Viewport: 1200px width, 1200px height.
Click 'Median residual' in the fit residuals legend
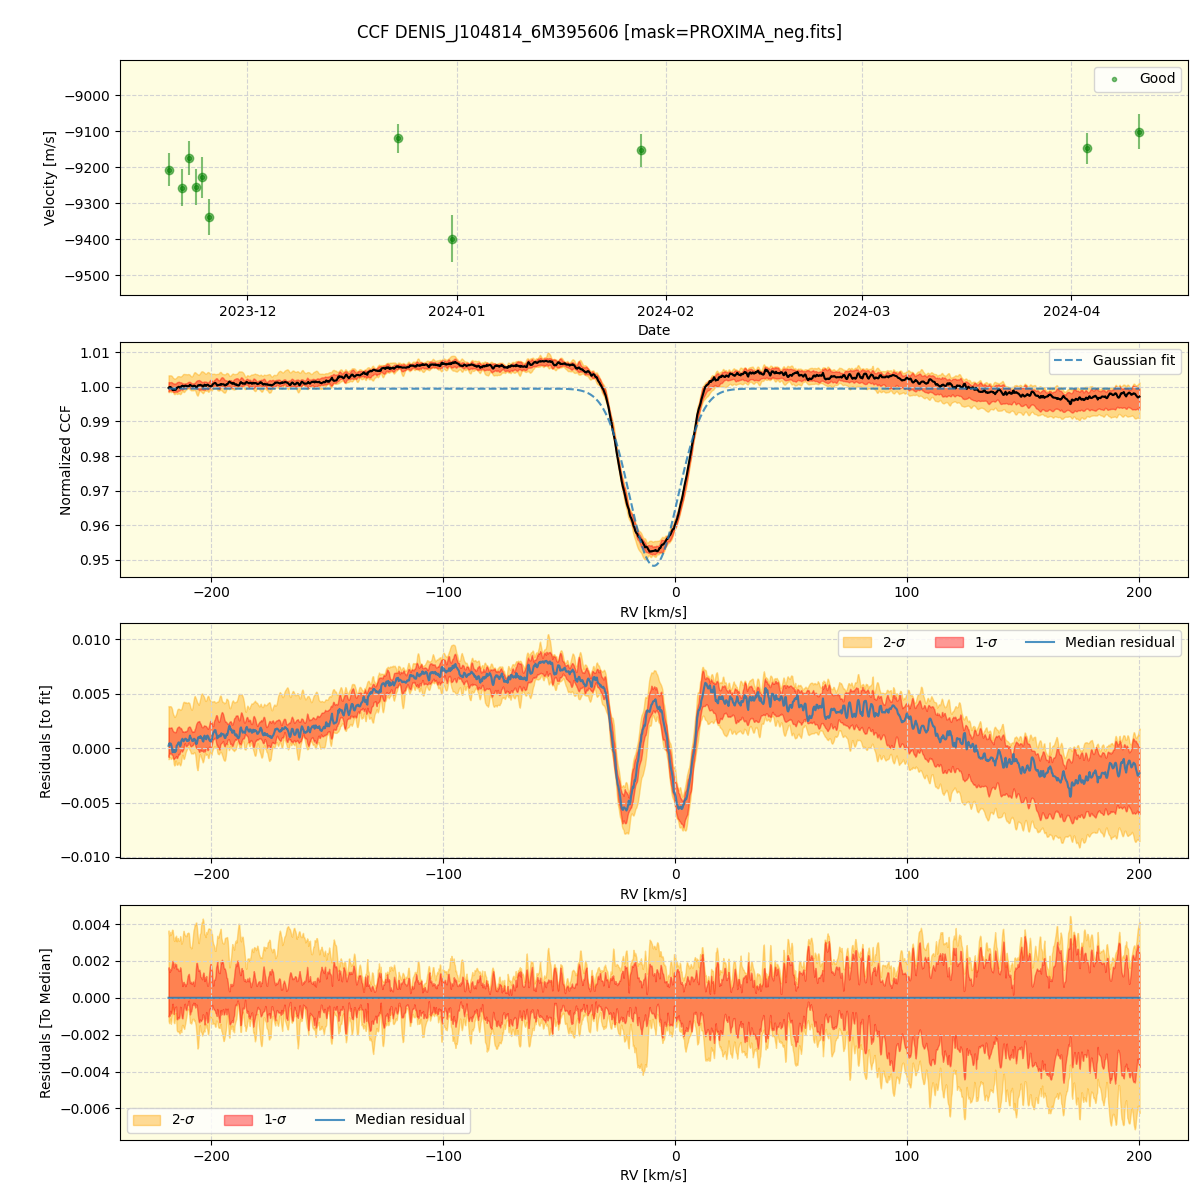pos(1101,642)
